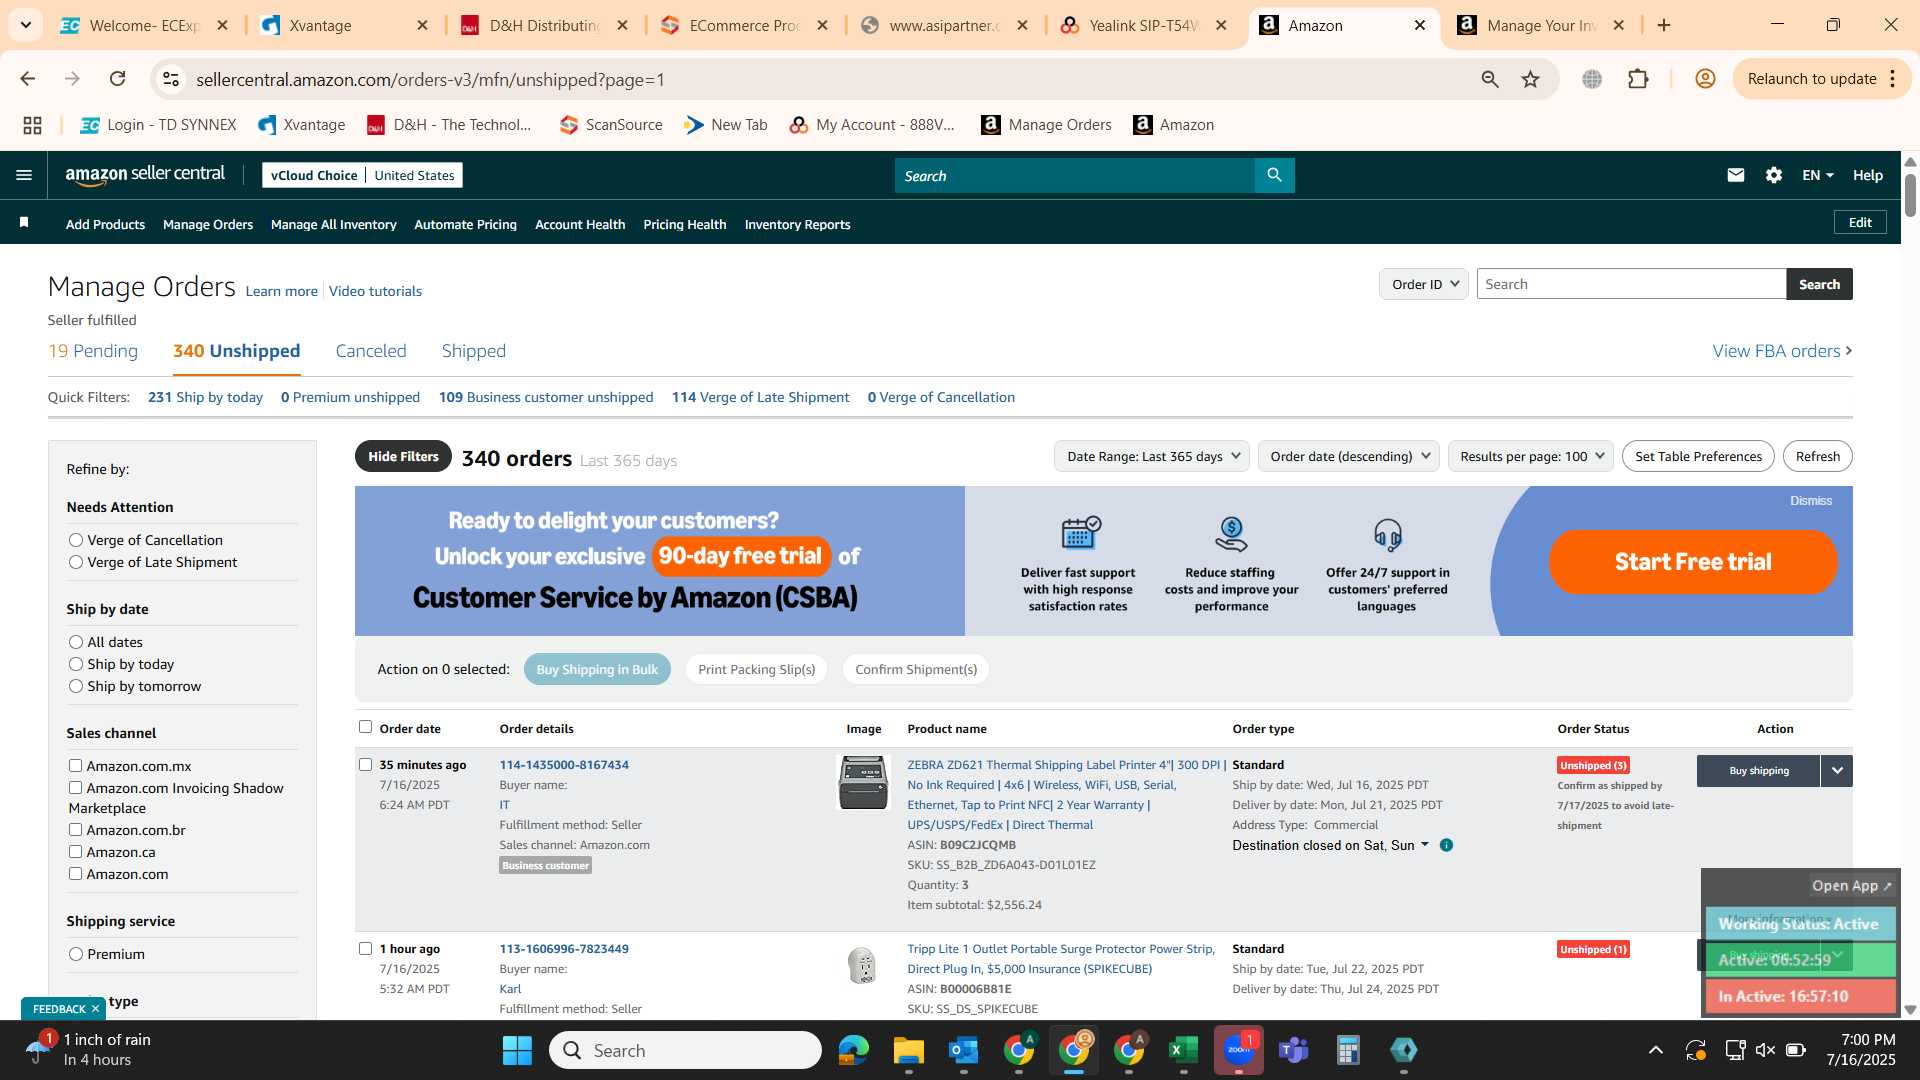
Task: Click Set Table Preferences button
Action: click(x=1698, y=456)
